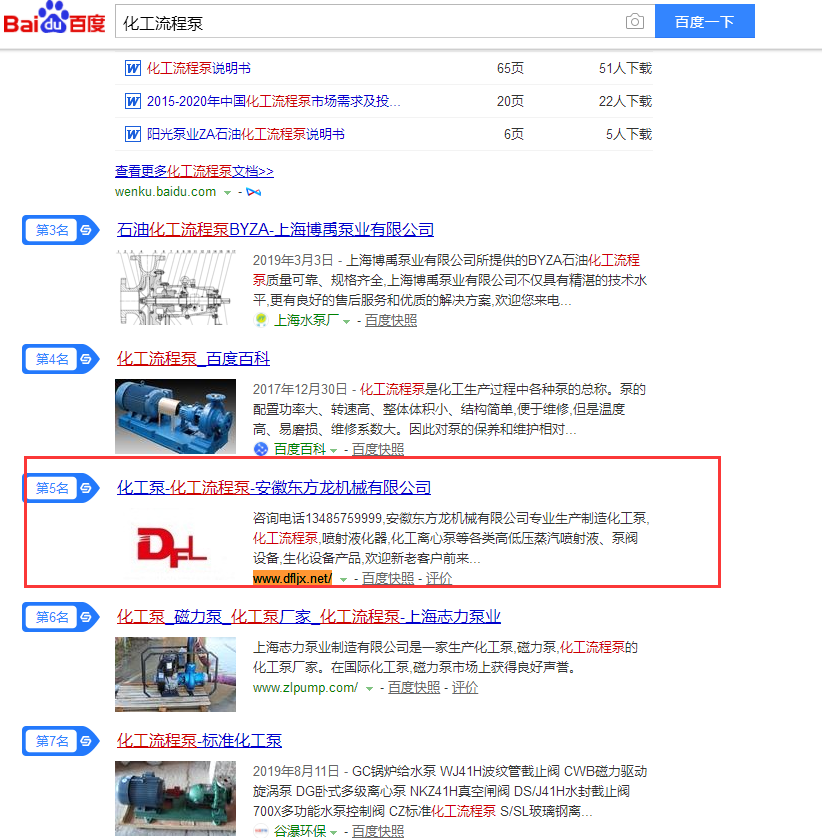Screen dimensions: 822x838
Task: Click the Word icon beside 阳光泵业ZA document
Action: tap(133, 134)
